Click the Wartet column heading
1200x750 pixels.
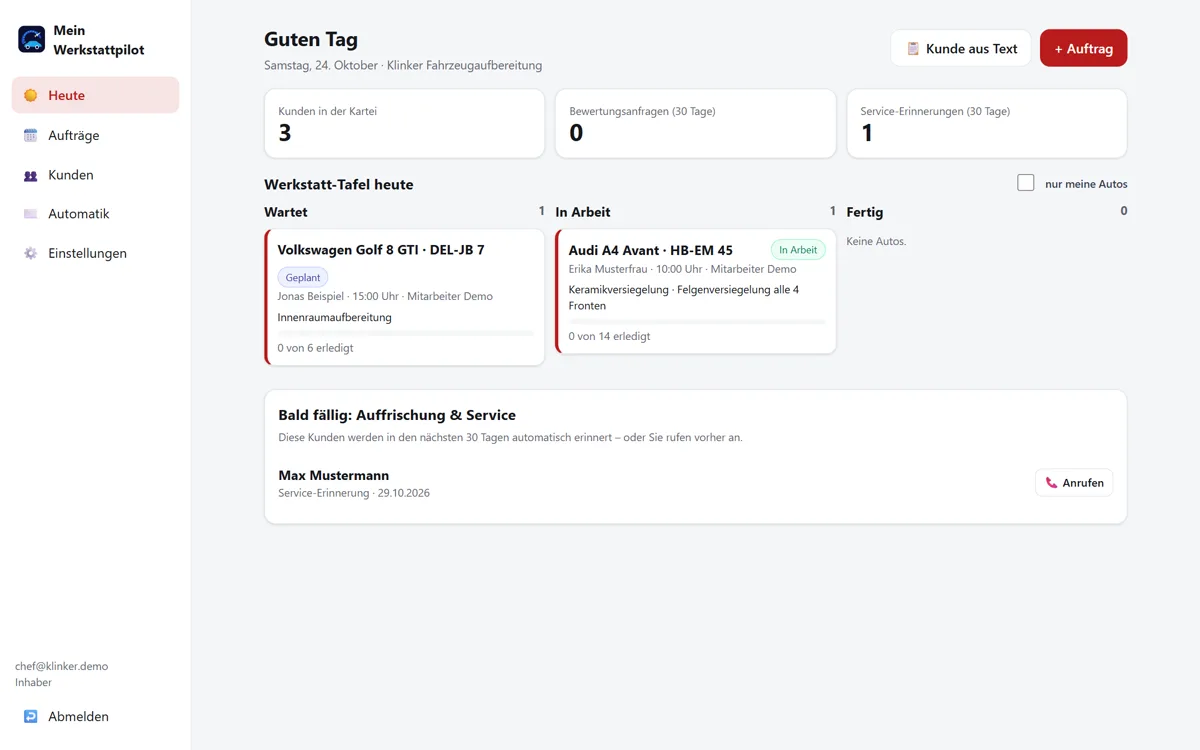(x=286, y=212)
